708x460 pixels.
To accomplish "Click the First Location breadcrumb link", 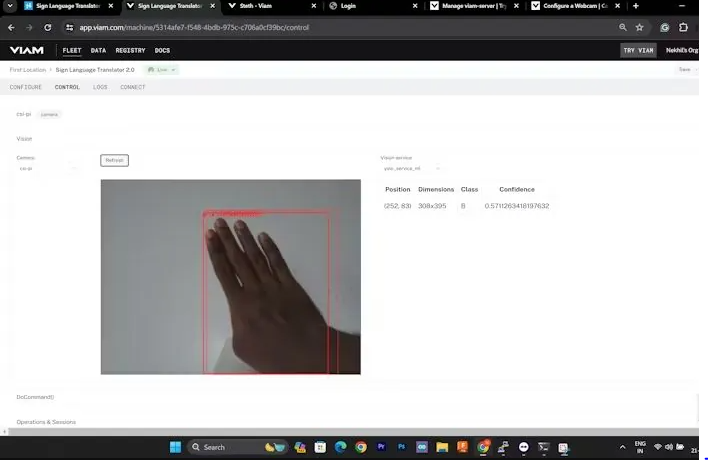I will pyautogui.click(x=28, y=70).
